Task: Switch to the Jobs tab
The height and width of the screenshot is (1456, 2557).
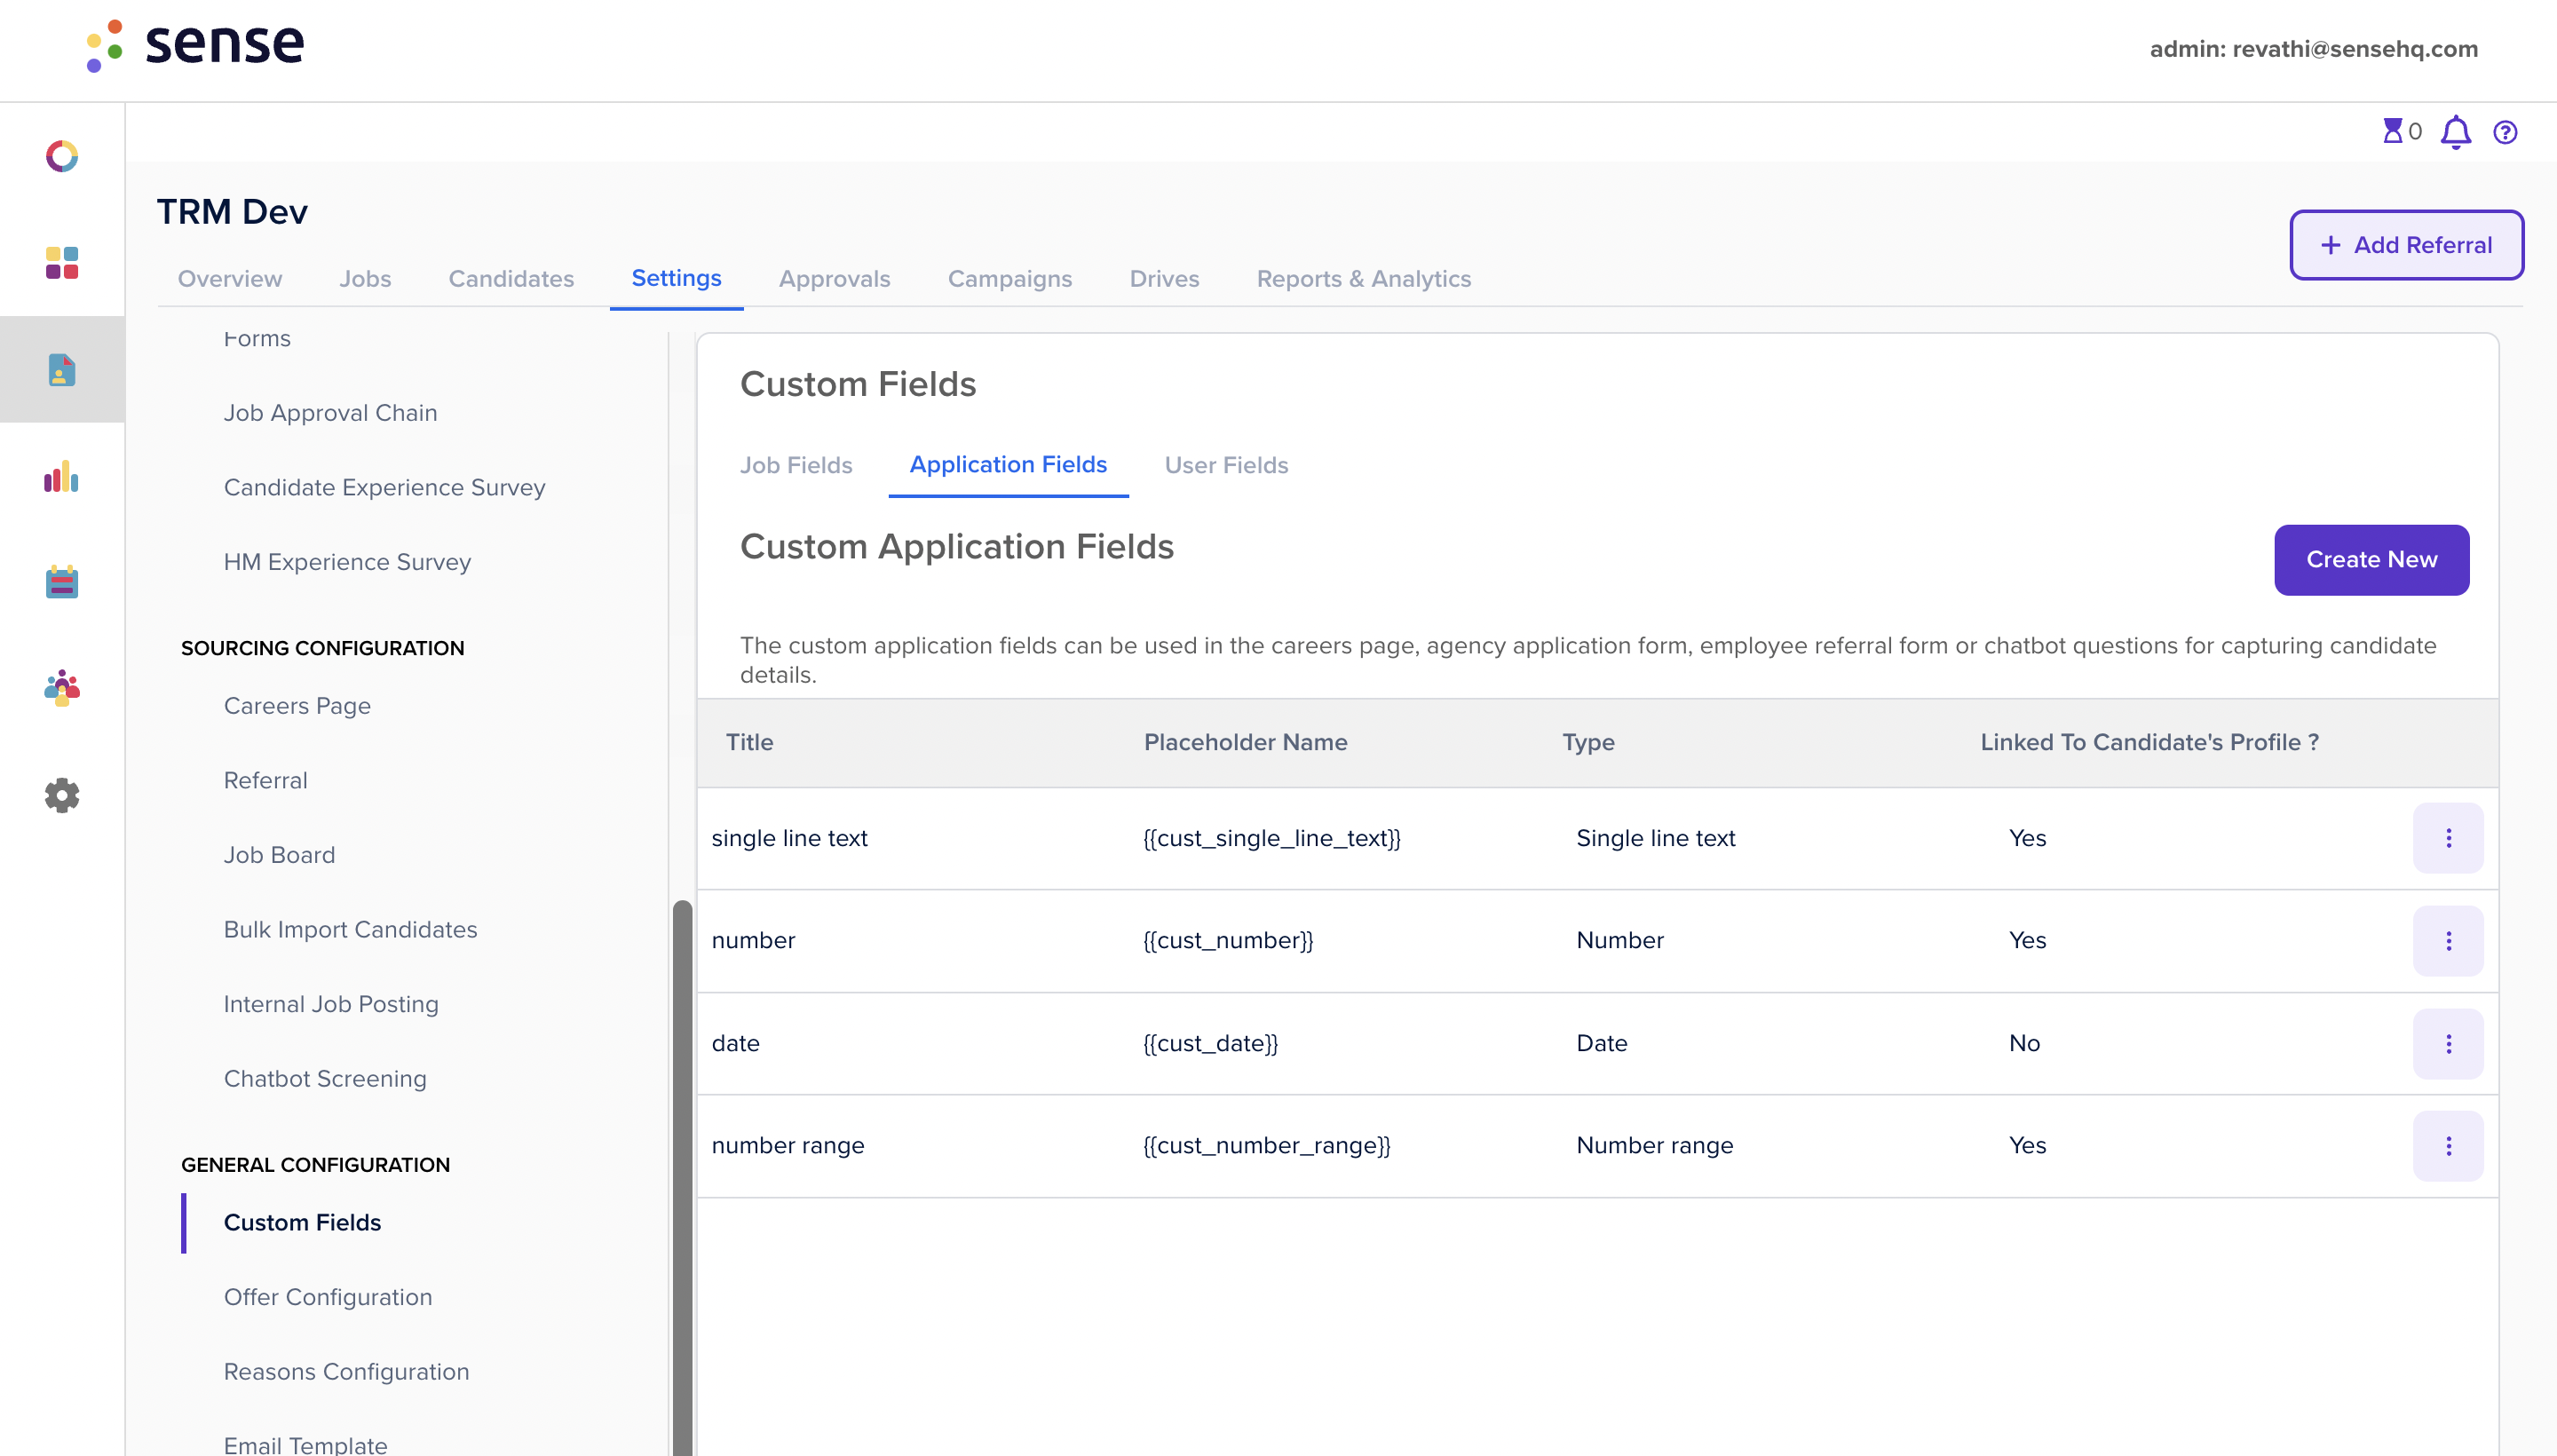Action: click(365, 279)
